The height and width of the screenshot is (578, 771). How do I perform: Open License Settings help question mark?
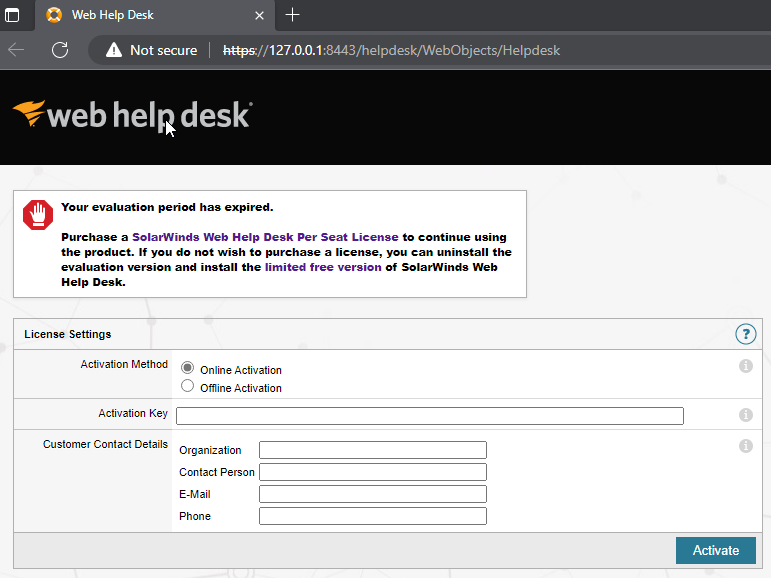point(745,334)
